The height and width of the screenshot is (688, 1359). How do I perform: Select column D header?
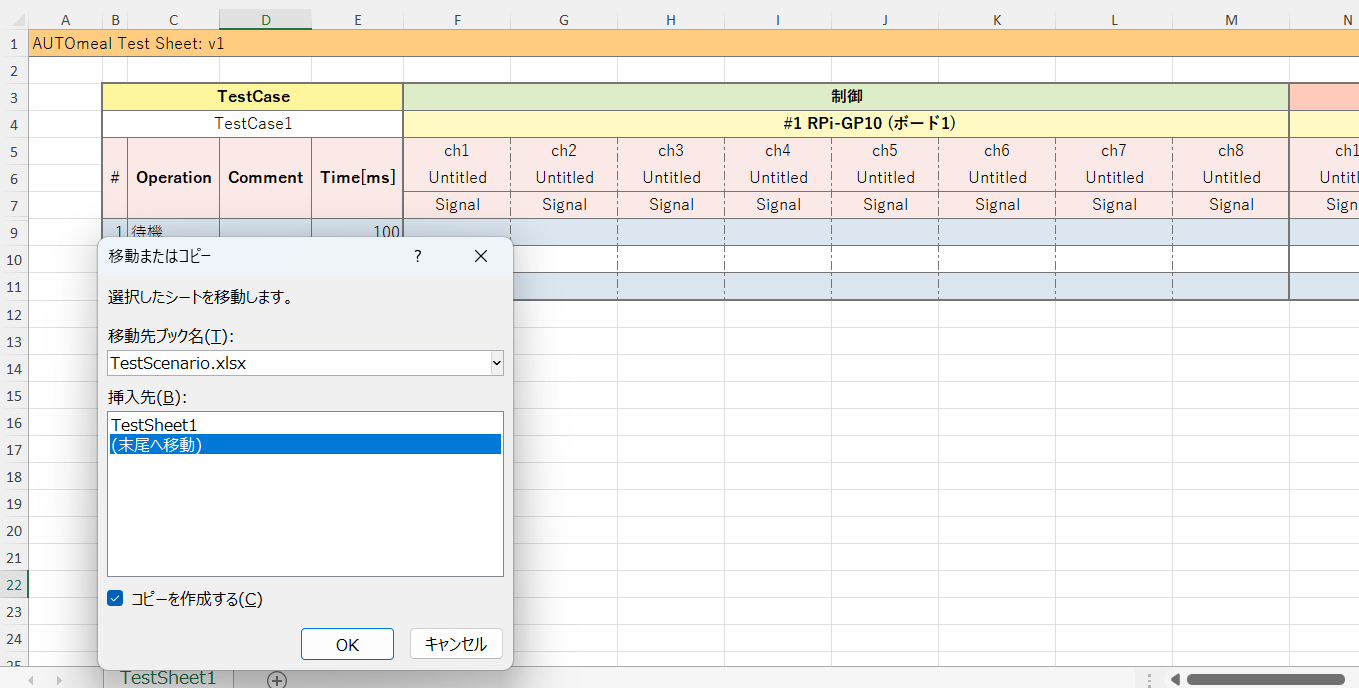click(x=265, y=20)
